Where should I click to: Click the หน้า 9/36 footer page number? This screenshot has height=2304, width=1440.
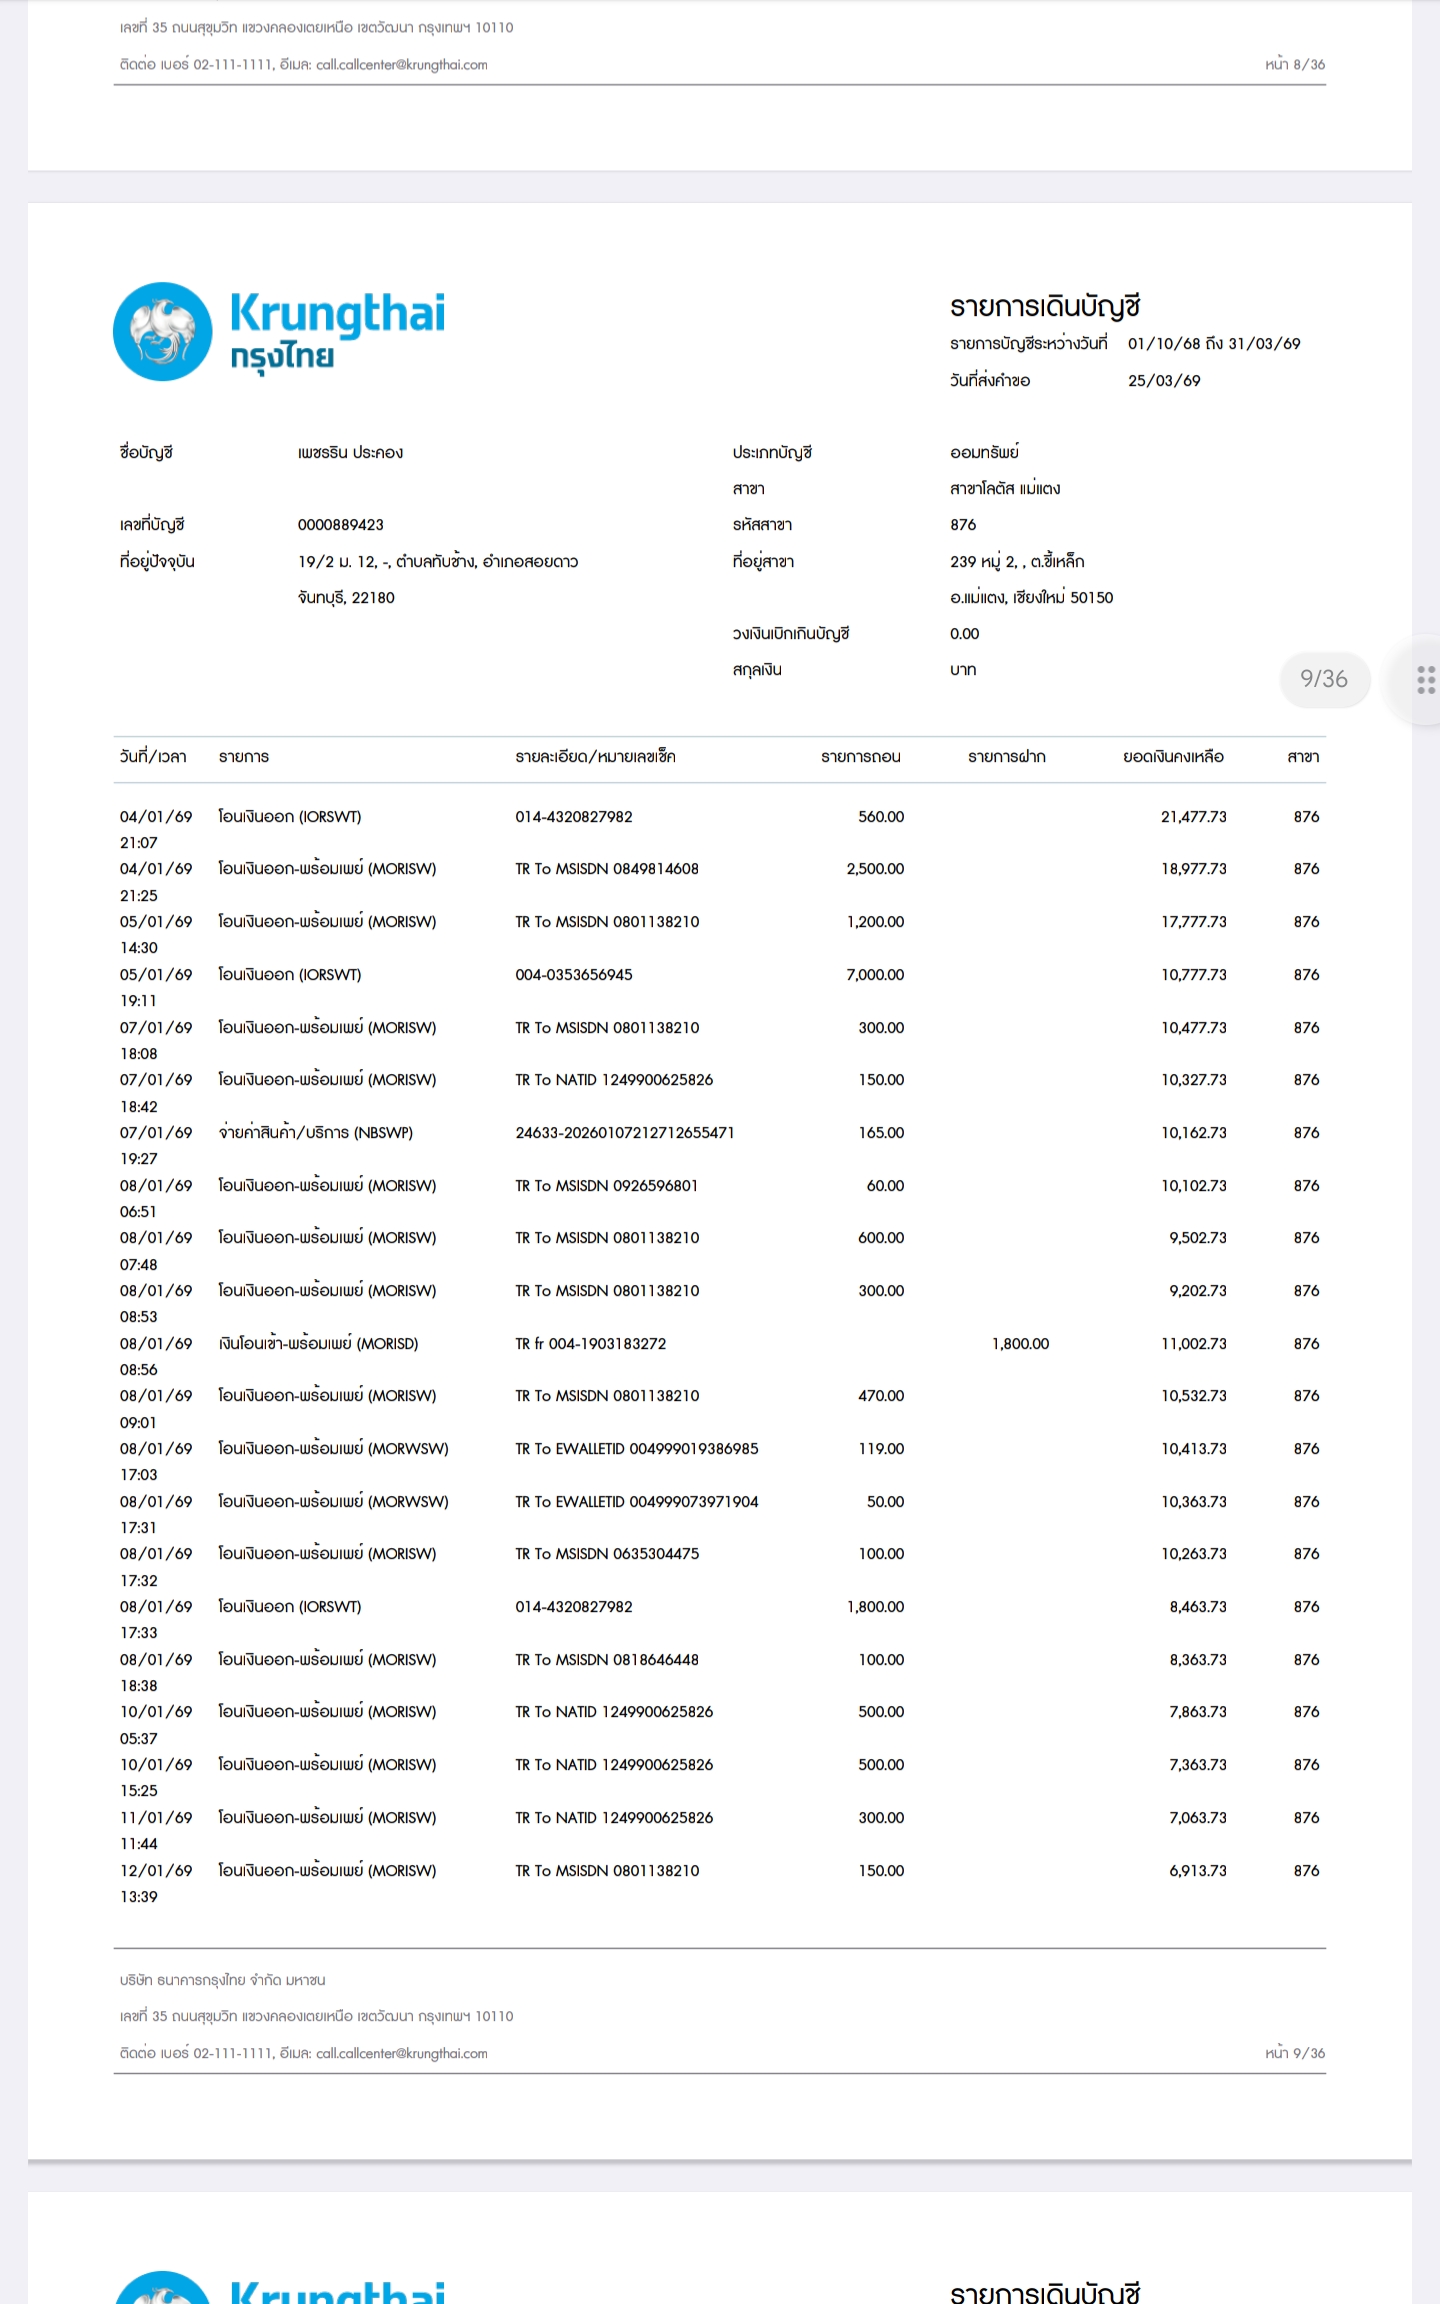[1294, 2053]
